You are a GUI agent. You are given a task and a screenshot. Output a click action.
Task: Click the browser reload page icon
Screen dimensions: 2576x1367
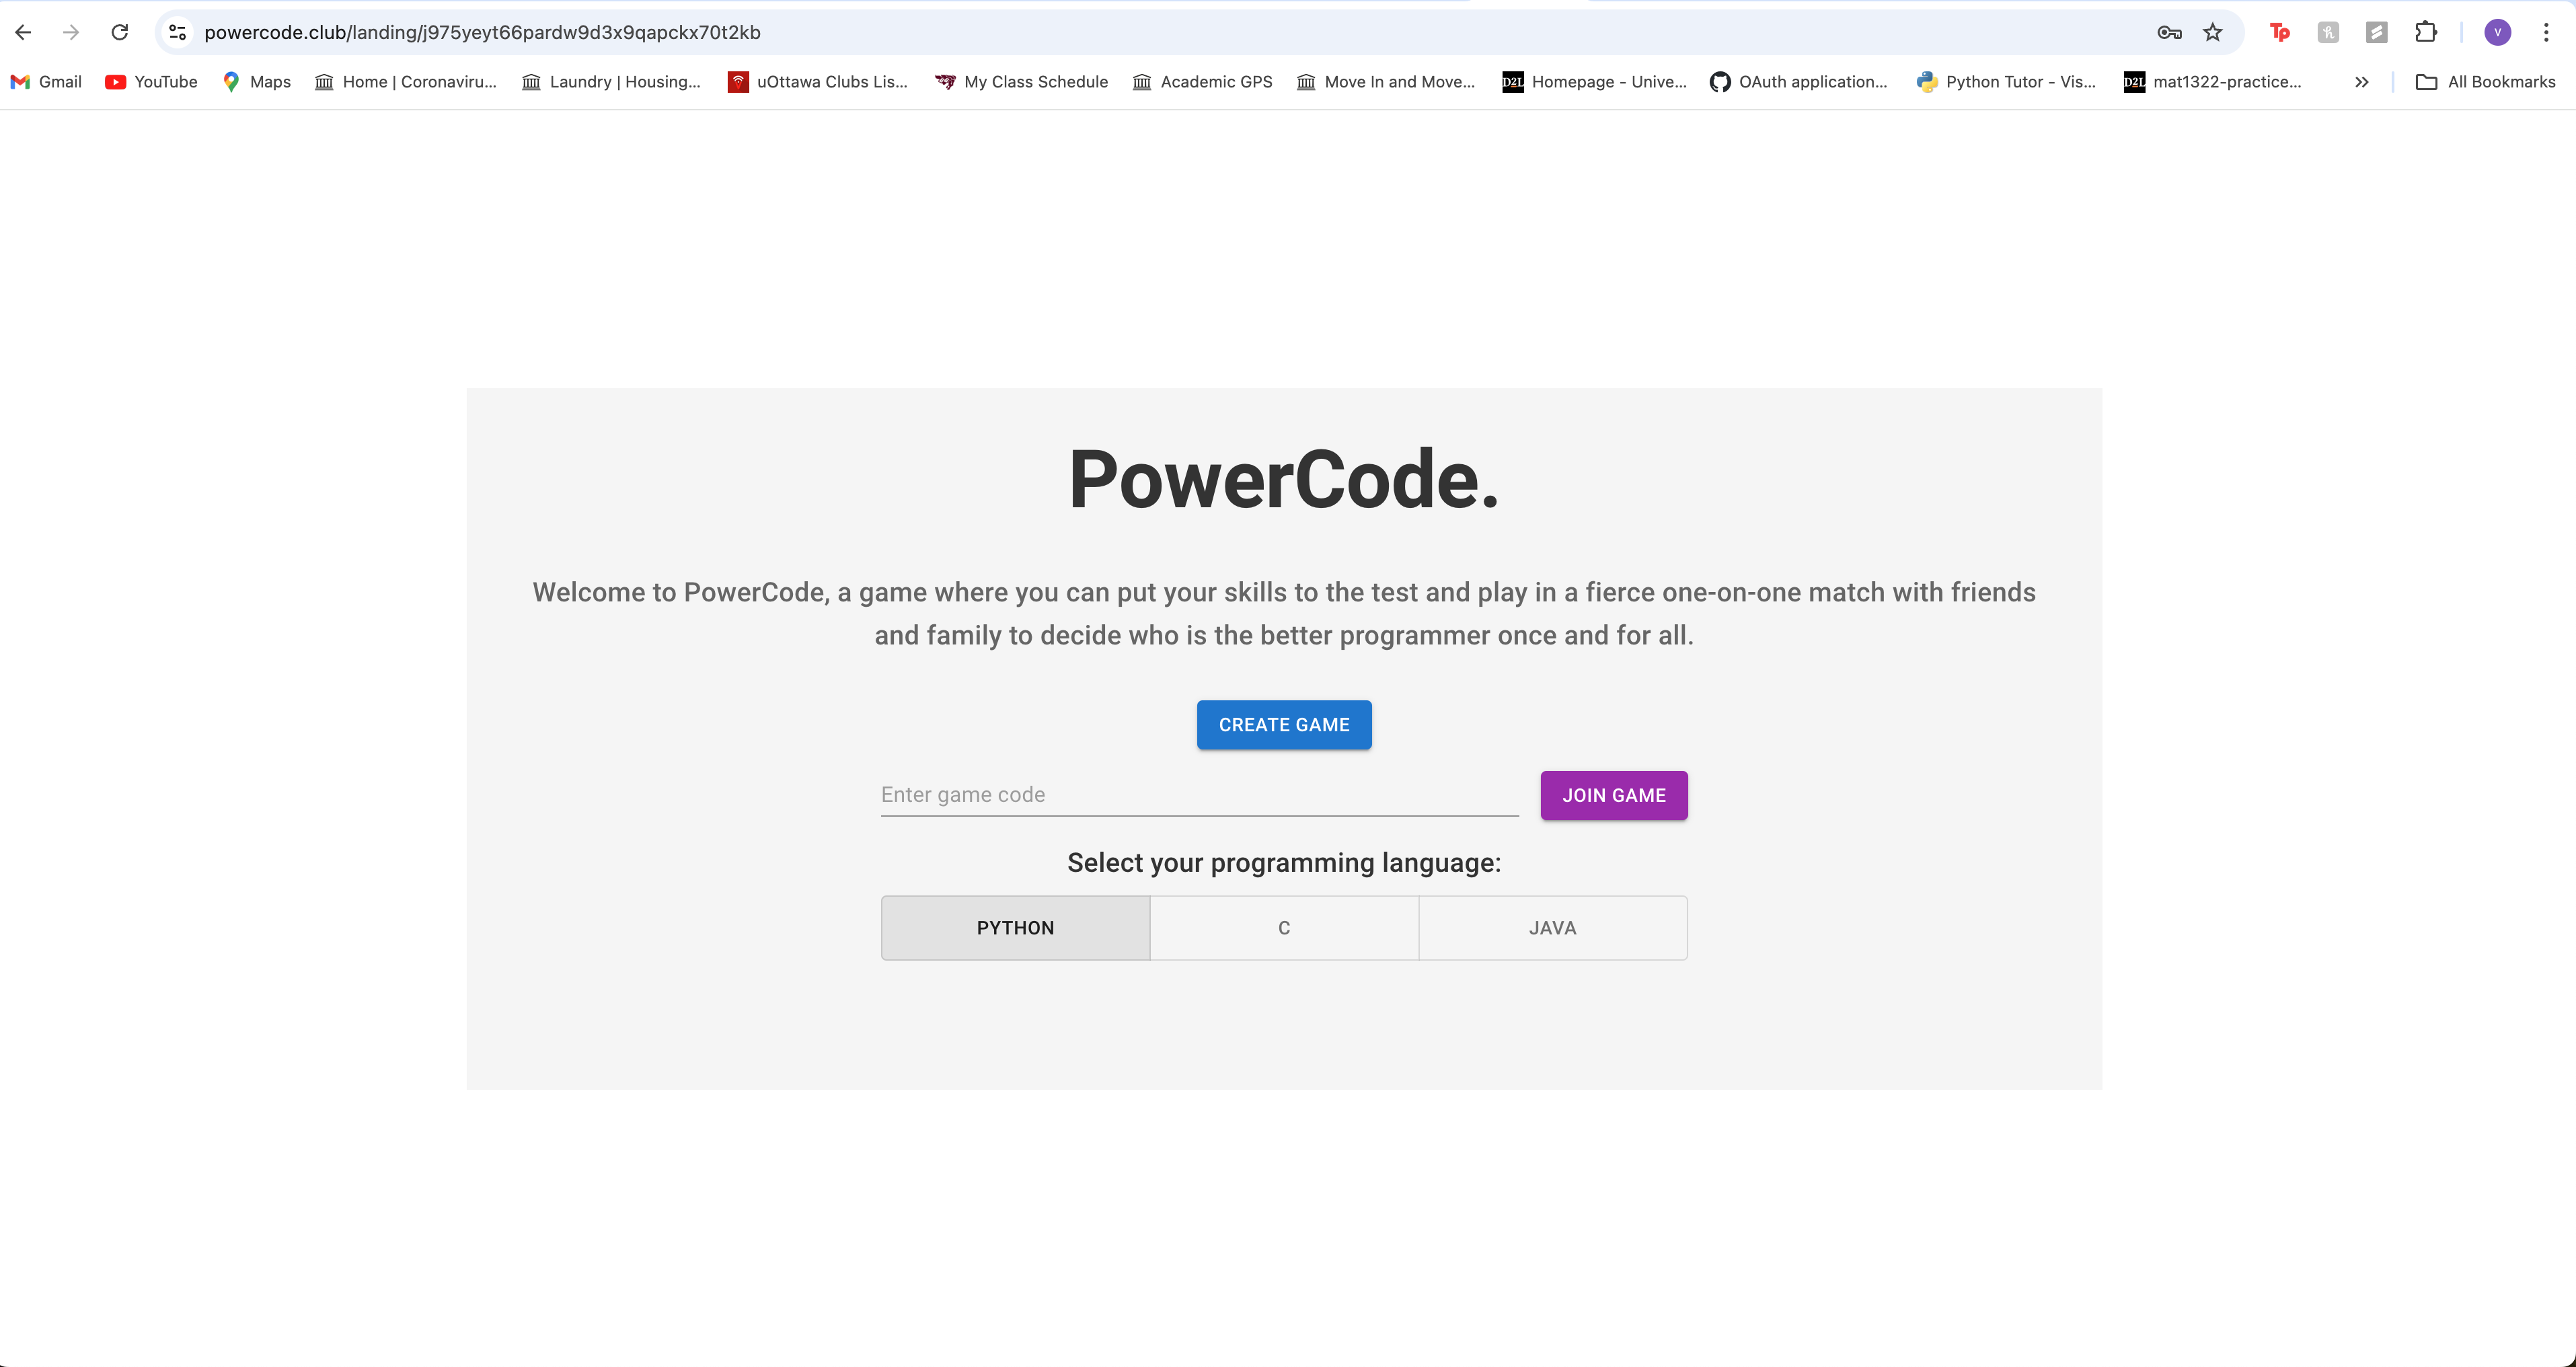(x=120, y=32)
